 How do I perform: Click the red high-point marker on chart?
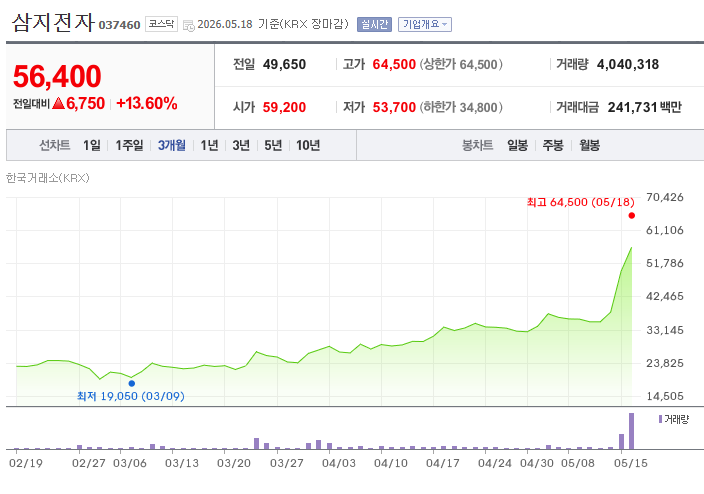[632, 216]
